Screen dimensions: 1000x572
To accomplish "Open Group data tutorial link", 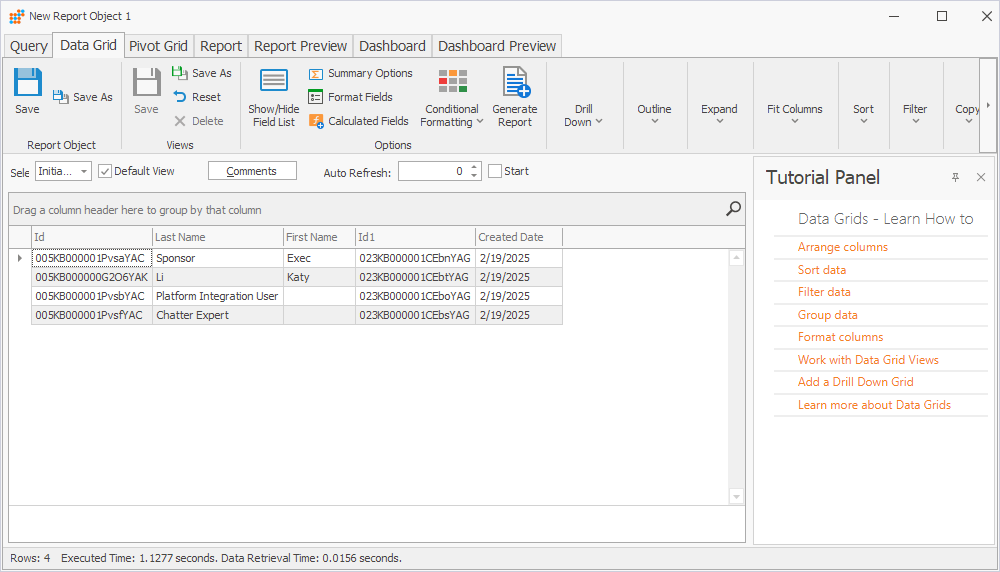I will pyautogui.click(x=827, y=314).
